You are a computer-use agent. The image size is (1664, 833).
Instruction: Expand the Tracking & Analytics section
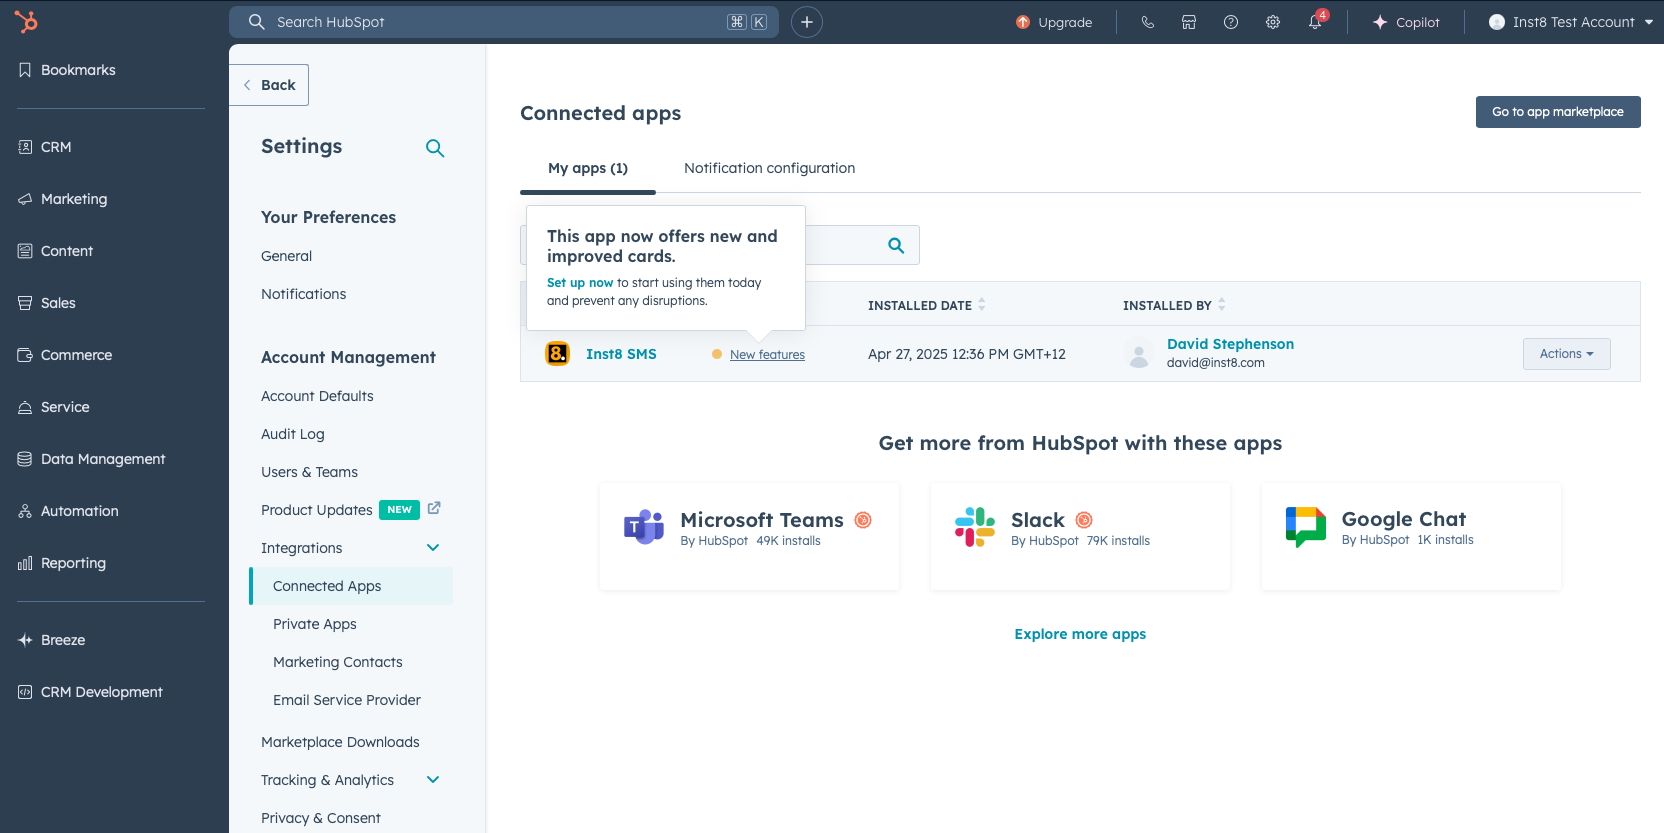pos(433,780)
